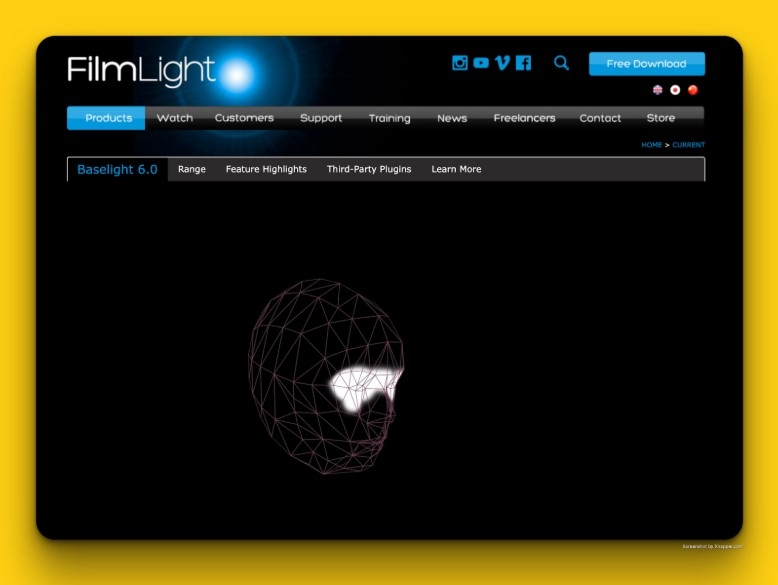The height and width of the screenshot is (585, 778).
Task: Select the Baselight 6.0 tab
Action: click(x=118, y=170)
